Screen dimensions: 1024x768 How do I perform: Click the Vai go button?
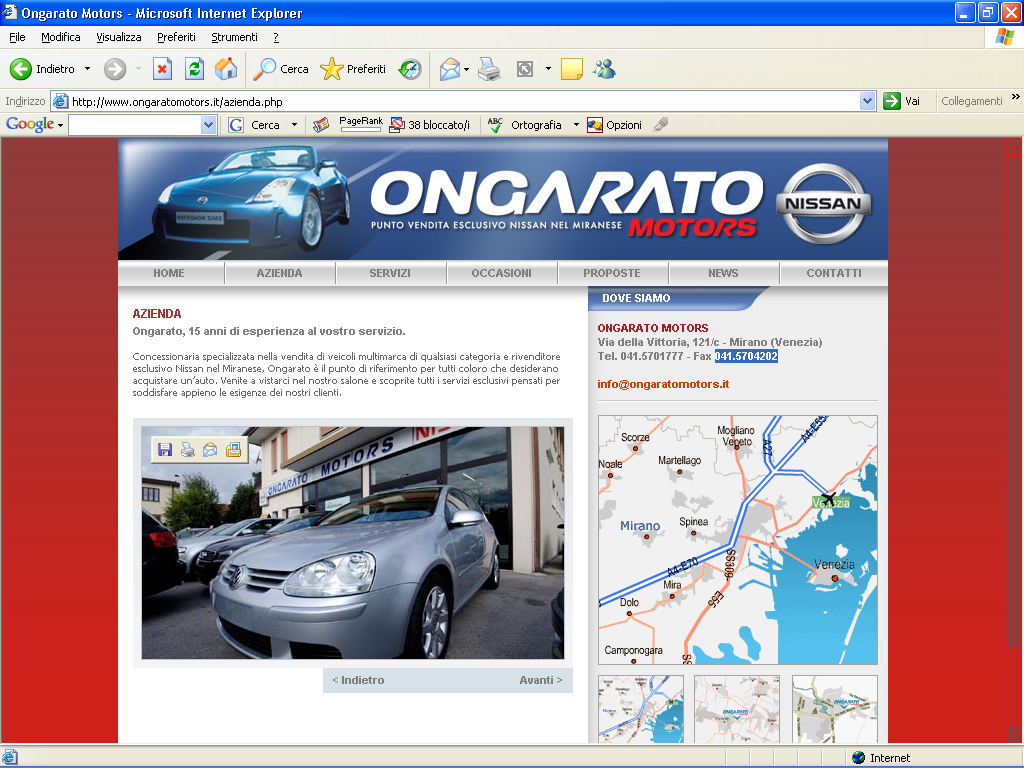902,101
